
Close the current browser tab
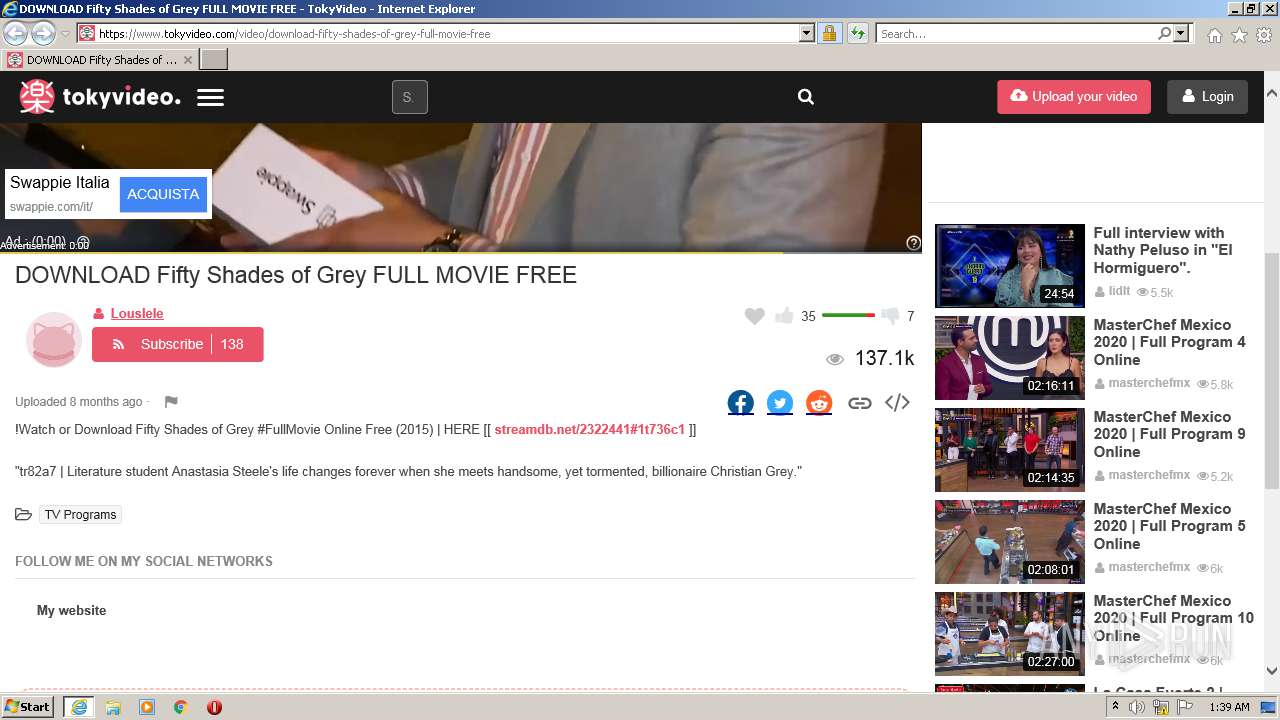click(x=187, y=60)
